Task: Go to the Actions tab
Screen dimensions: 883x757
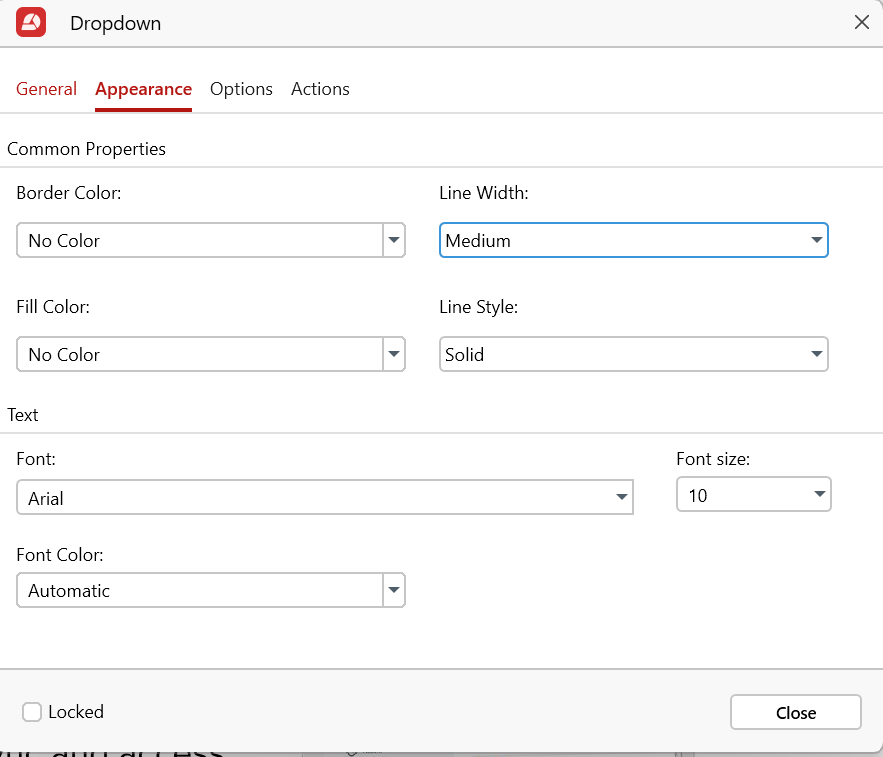Action: 320,89
